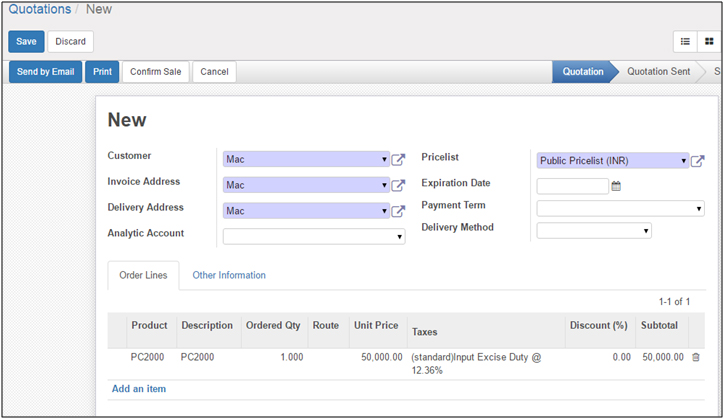The image size is (724, 419).
Task: Switch to Other Information tab
Action: [x=229, y=275]
